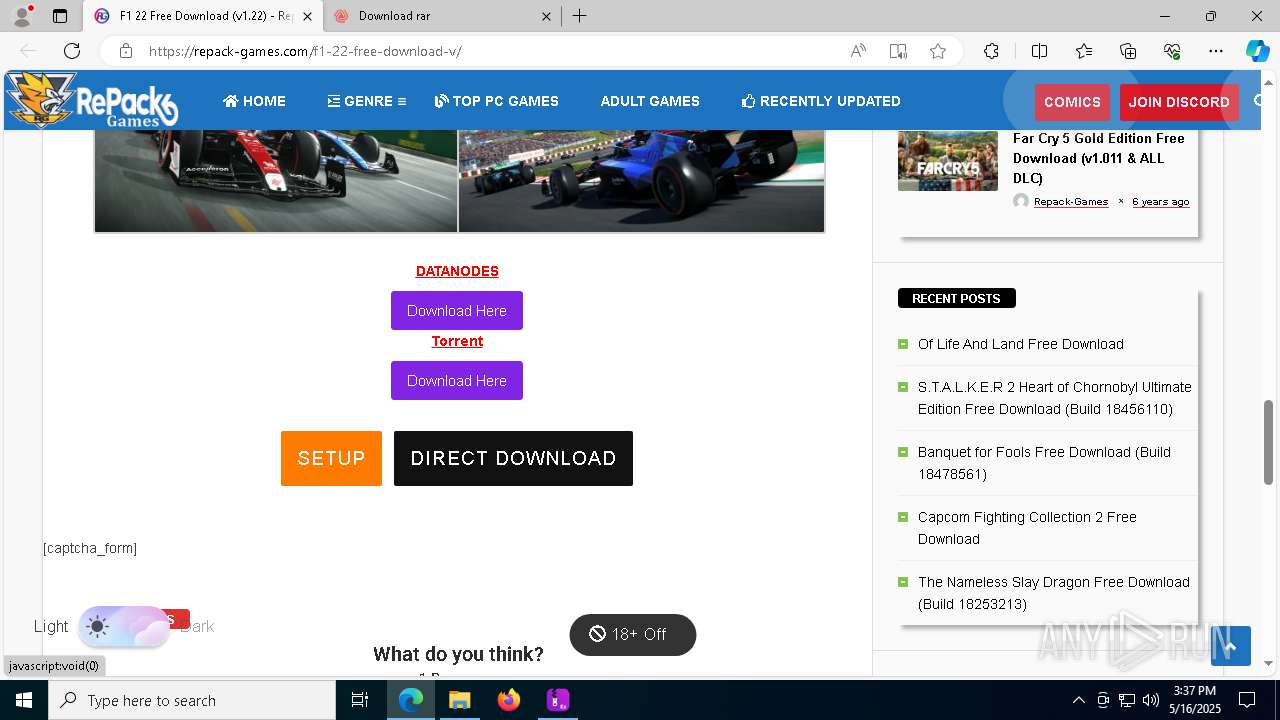
Task: Click the address bar URL
Action: (305, 51)
